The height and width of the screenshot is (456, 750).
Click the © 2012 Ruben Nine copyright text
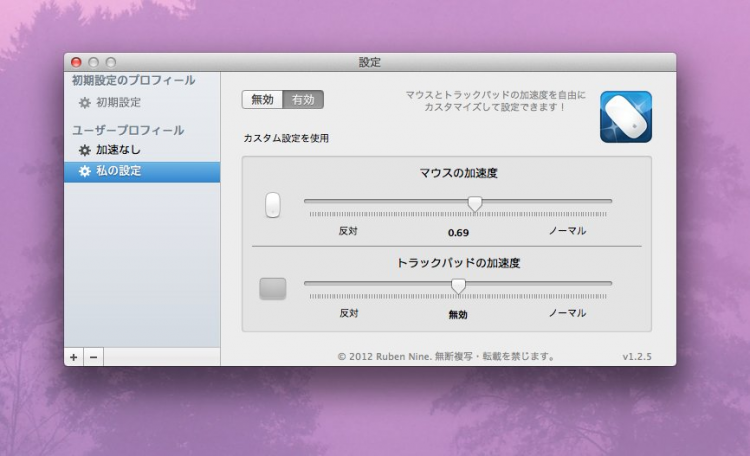point(446,356)
